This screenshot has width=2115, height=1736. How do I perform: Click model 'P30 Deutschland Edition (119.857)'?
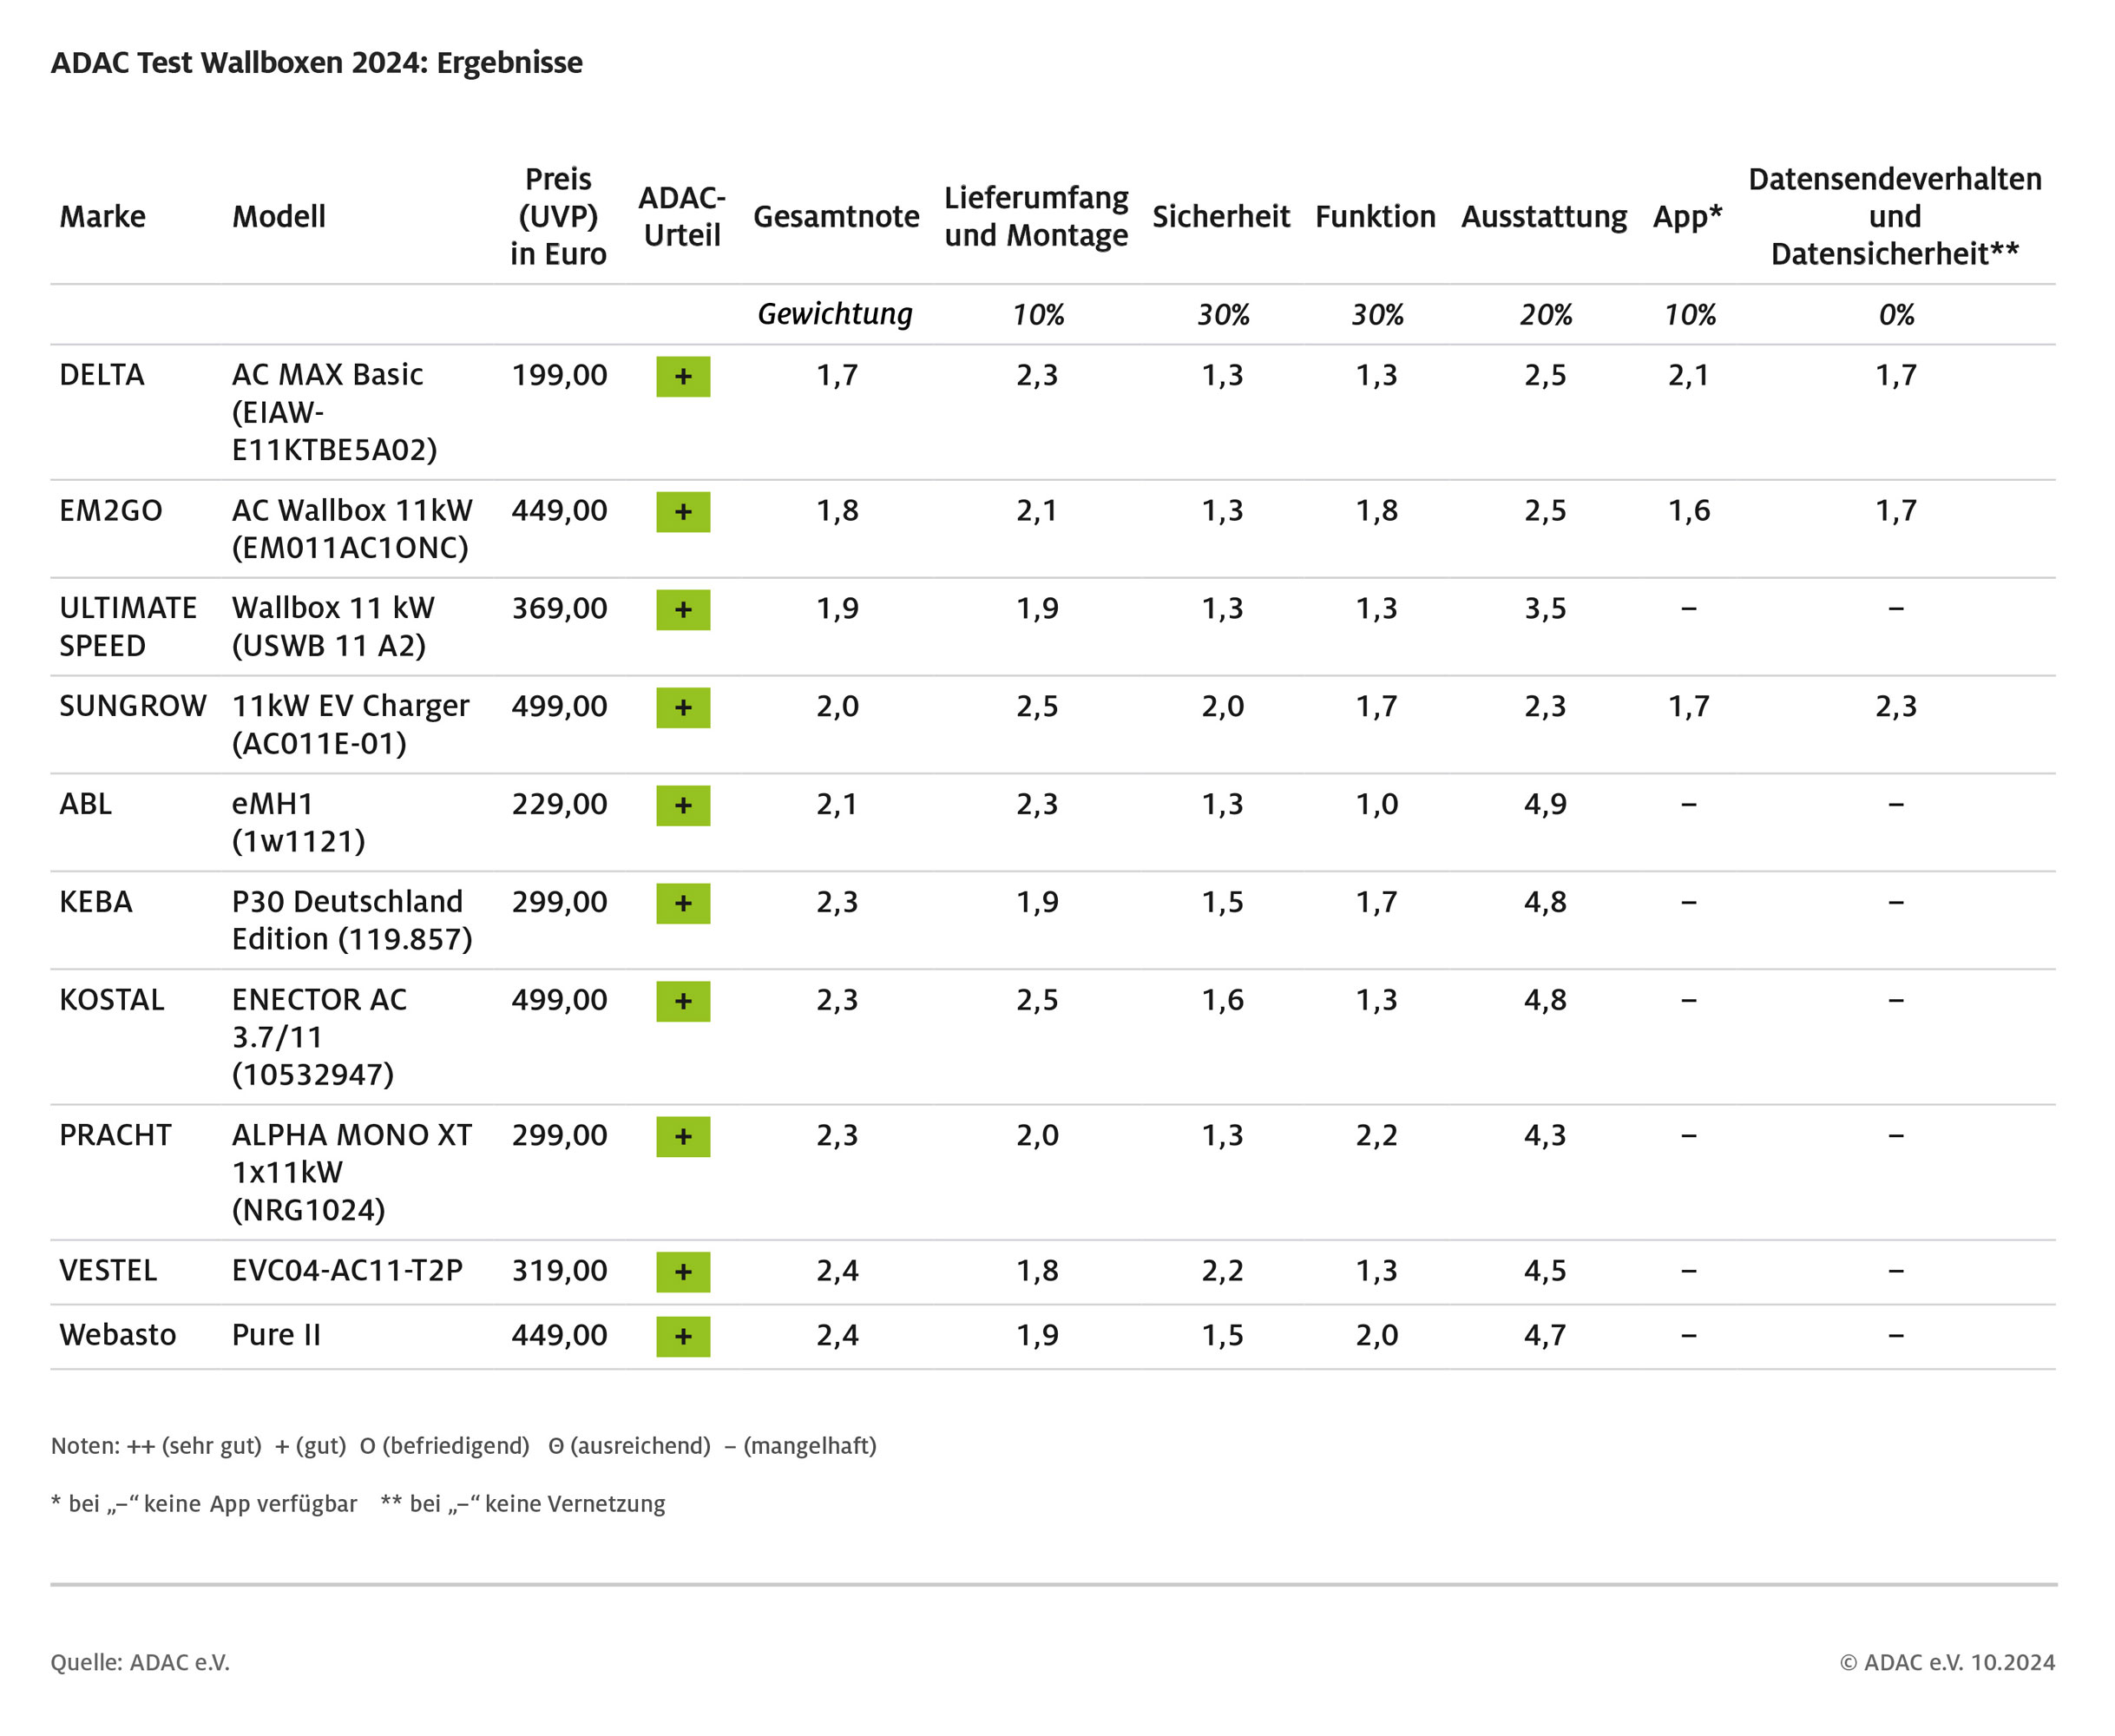[352, 921]
